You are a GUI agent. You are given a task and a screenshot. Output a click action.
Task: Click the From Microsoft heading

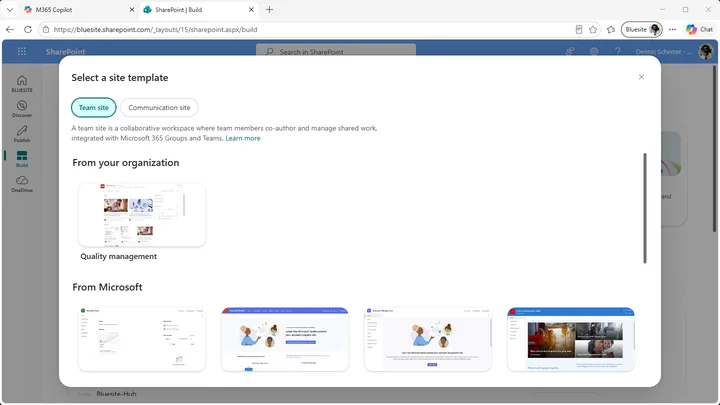coord(107,287)
